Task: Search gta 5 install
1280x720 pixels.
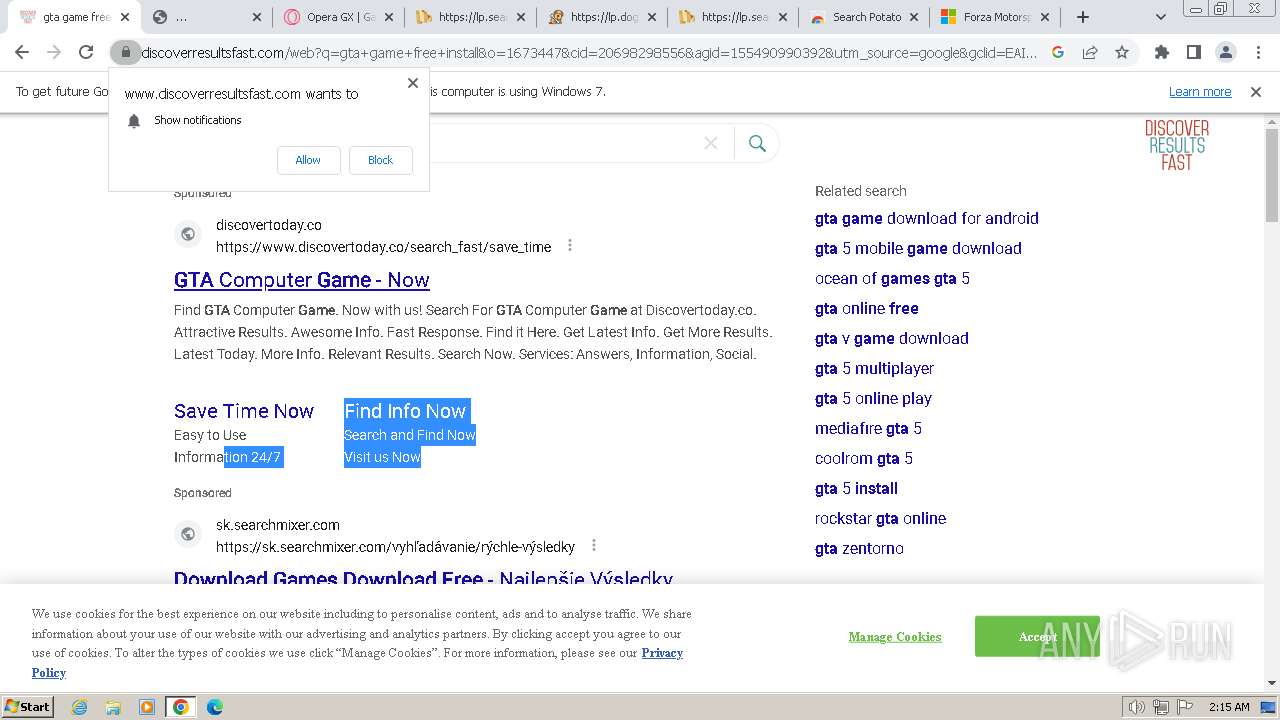Action: [856, 488]
